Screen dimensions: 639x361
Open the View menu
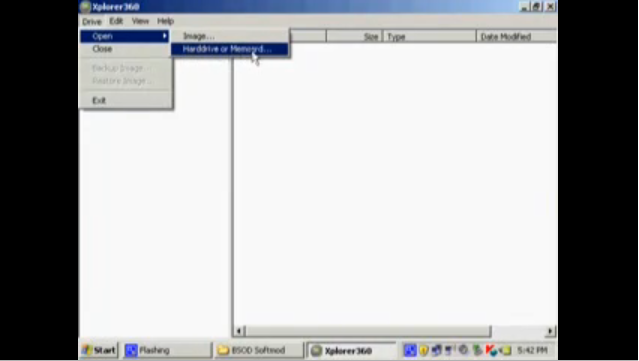point(140,21)
